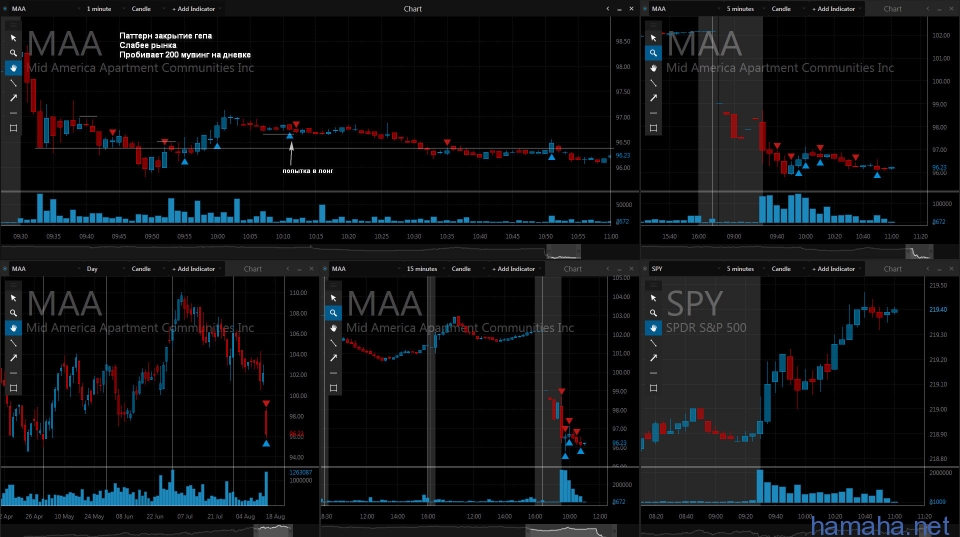The height and width of the screenshot is (537, 960).
Task: Click the active zoom tool in top MAA 5 minutes chart
Action: click(x=653, y=53)
